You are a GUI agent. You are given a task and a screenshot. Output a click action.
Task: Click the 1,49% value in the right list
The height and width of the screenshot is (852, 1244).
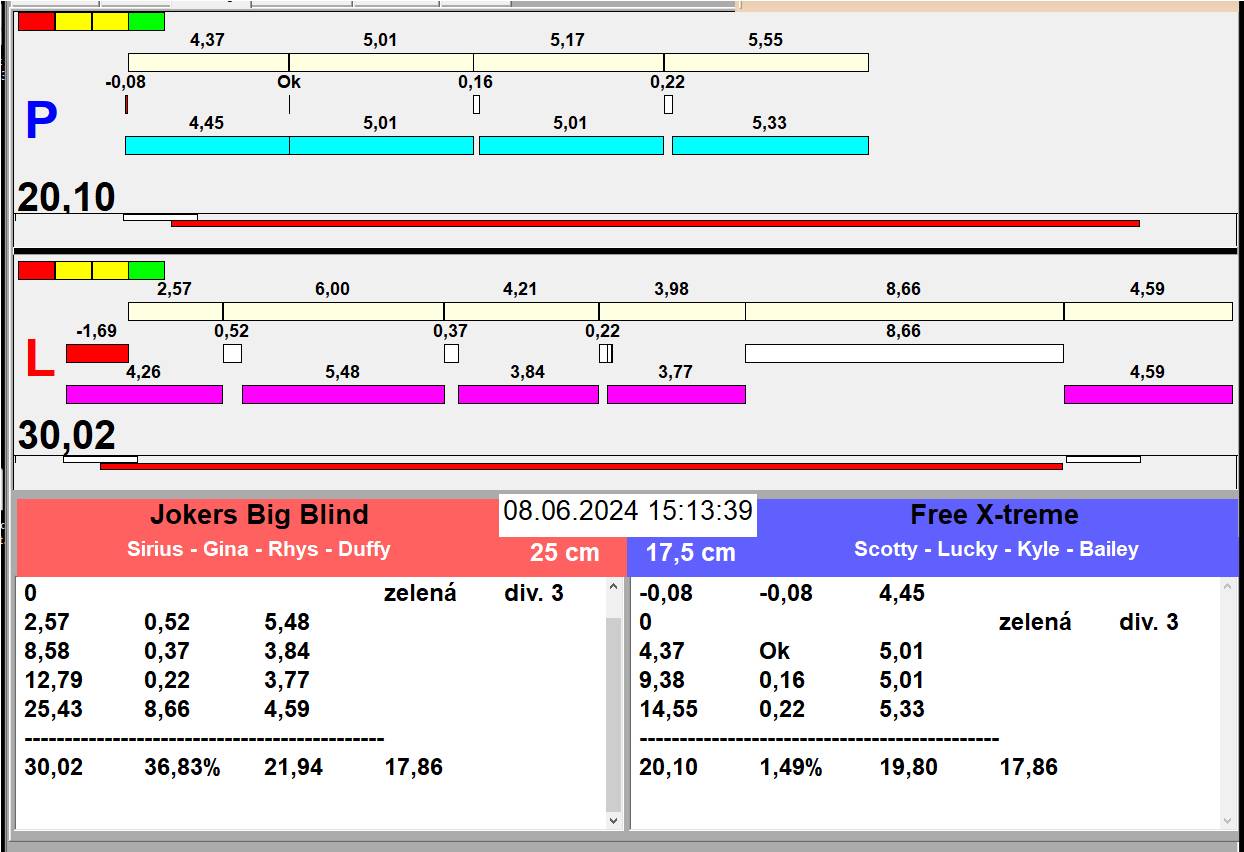click(790, 767)
